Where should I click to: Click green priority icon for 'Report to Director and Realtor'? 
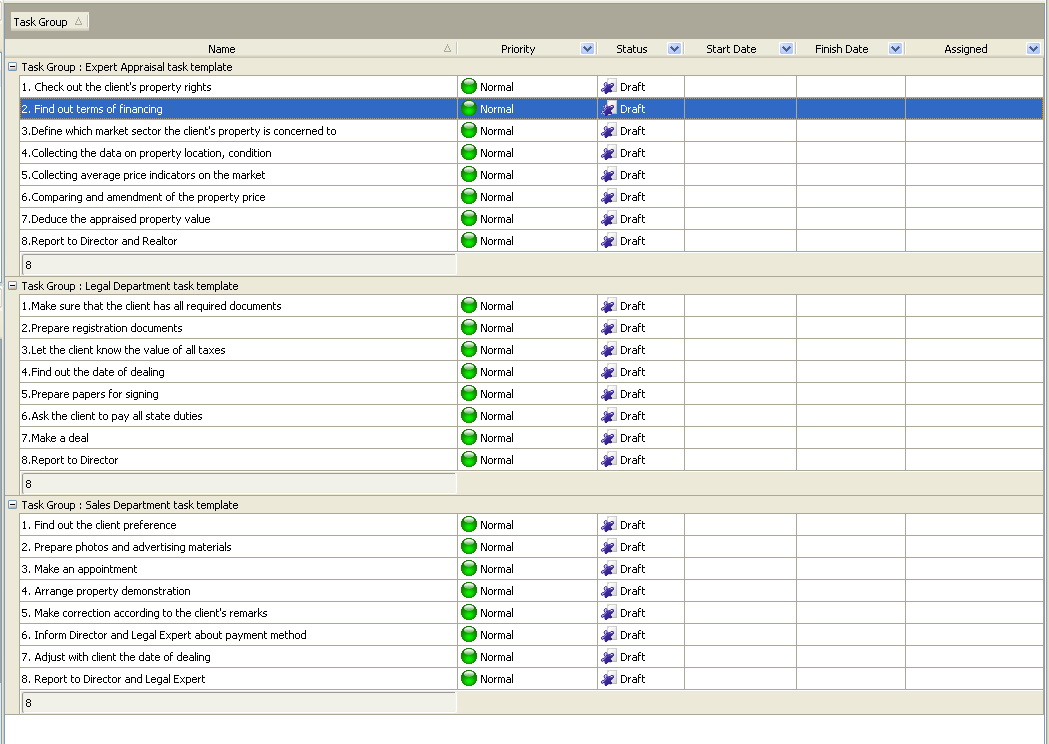[469, 241]
